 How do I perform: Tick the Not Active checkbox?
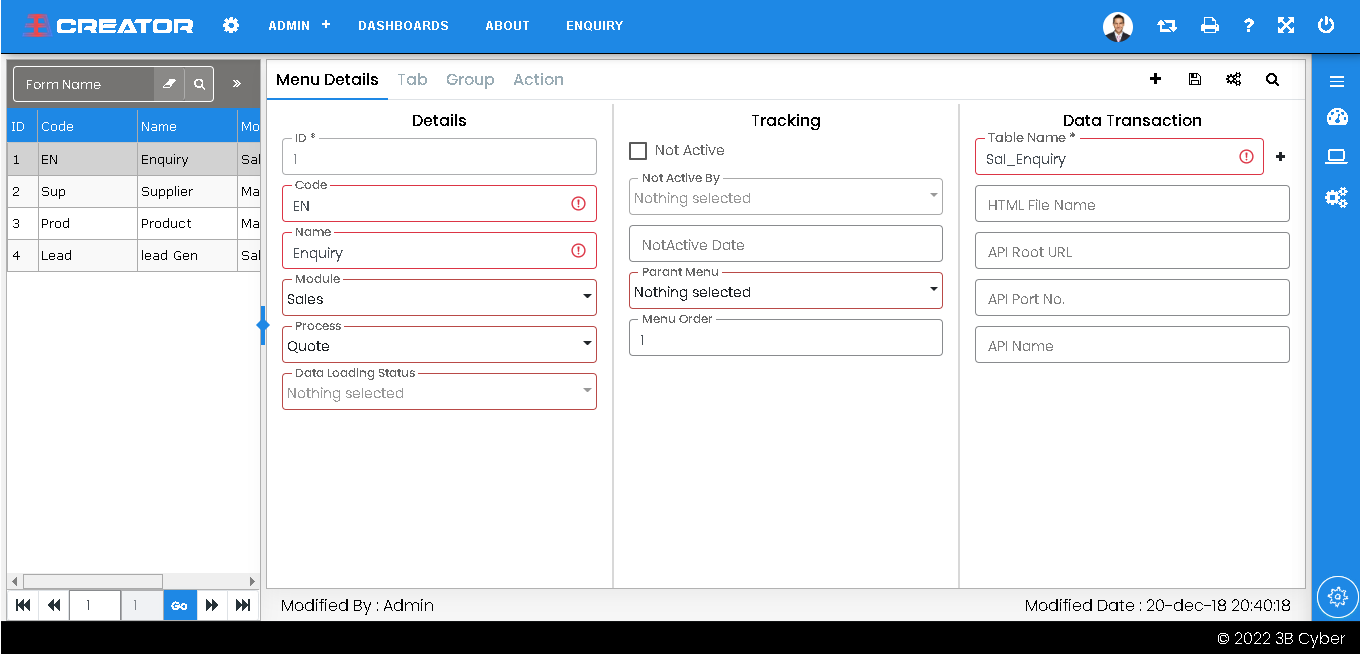[x=638, y=151]
